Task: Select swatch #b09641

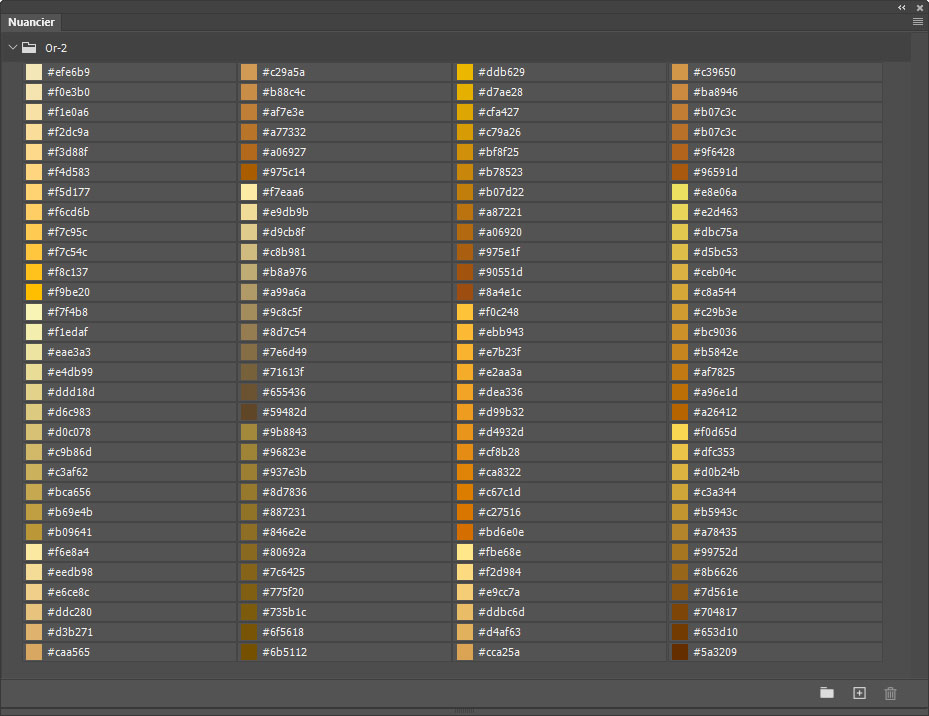Action: click(34, 532)
